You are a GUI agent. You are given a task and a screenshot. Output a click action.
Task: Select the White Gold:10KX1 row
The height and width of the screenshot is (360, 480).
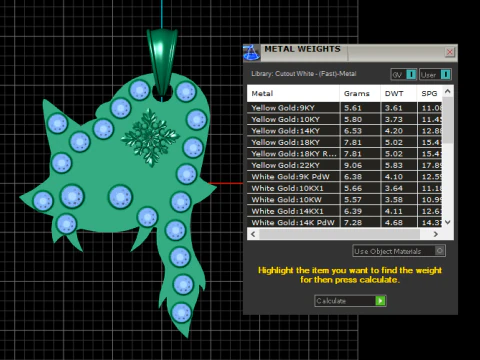point(345,188)
